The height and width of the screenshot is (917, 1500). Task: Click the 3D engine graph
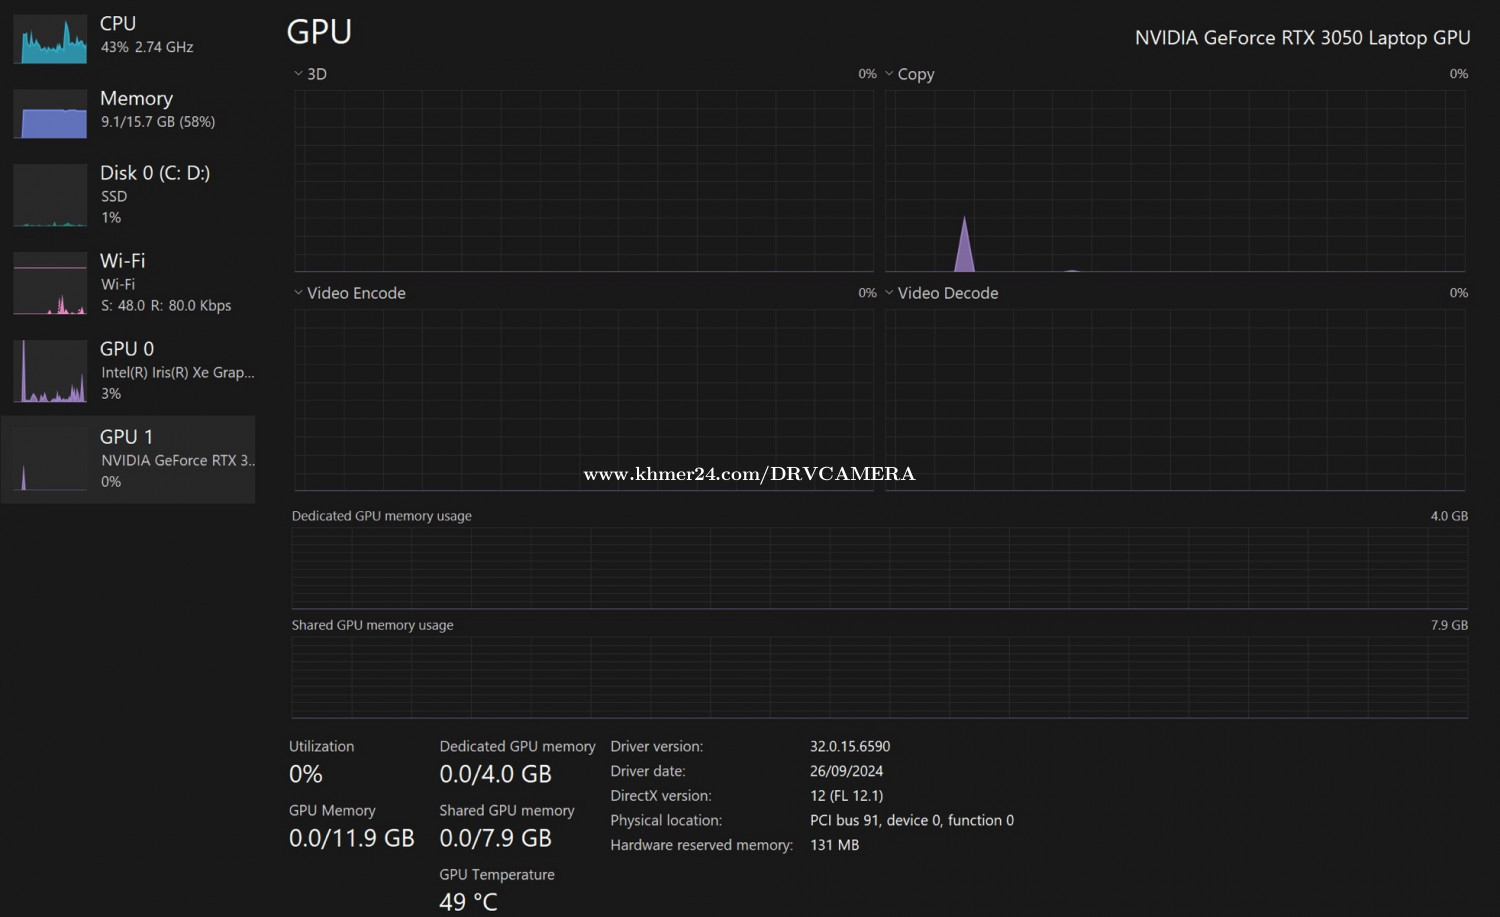584,181
